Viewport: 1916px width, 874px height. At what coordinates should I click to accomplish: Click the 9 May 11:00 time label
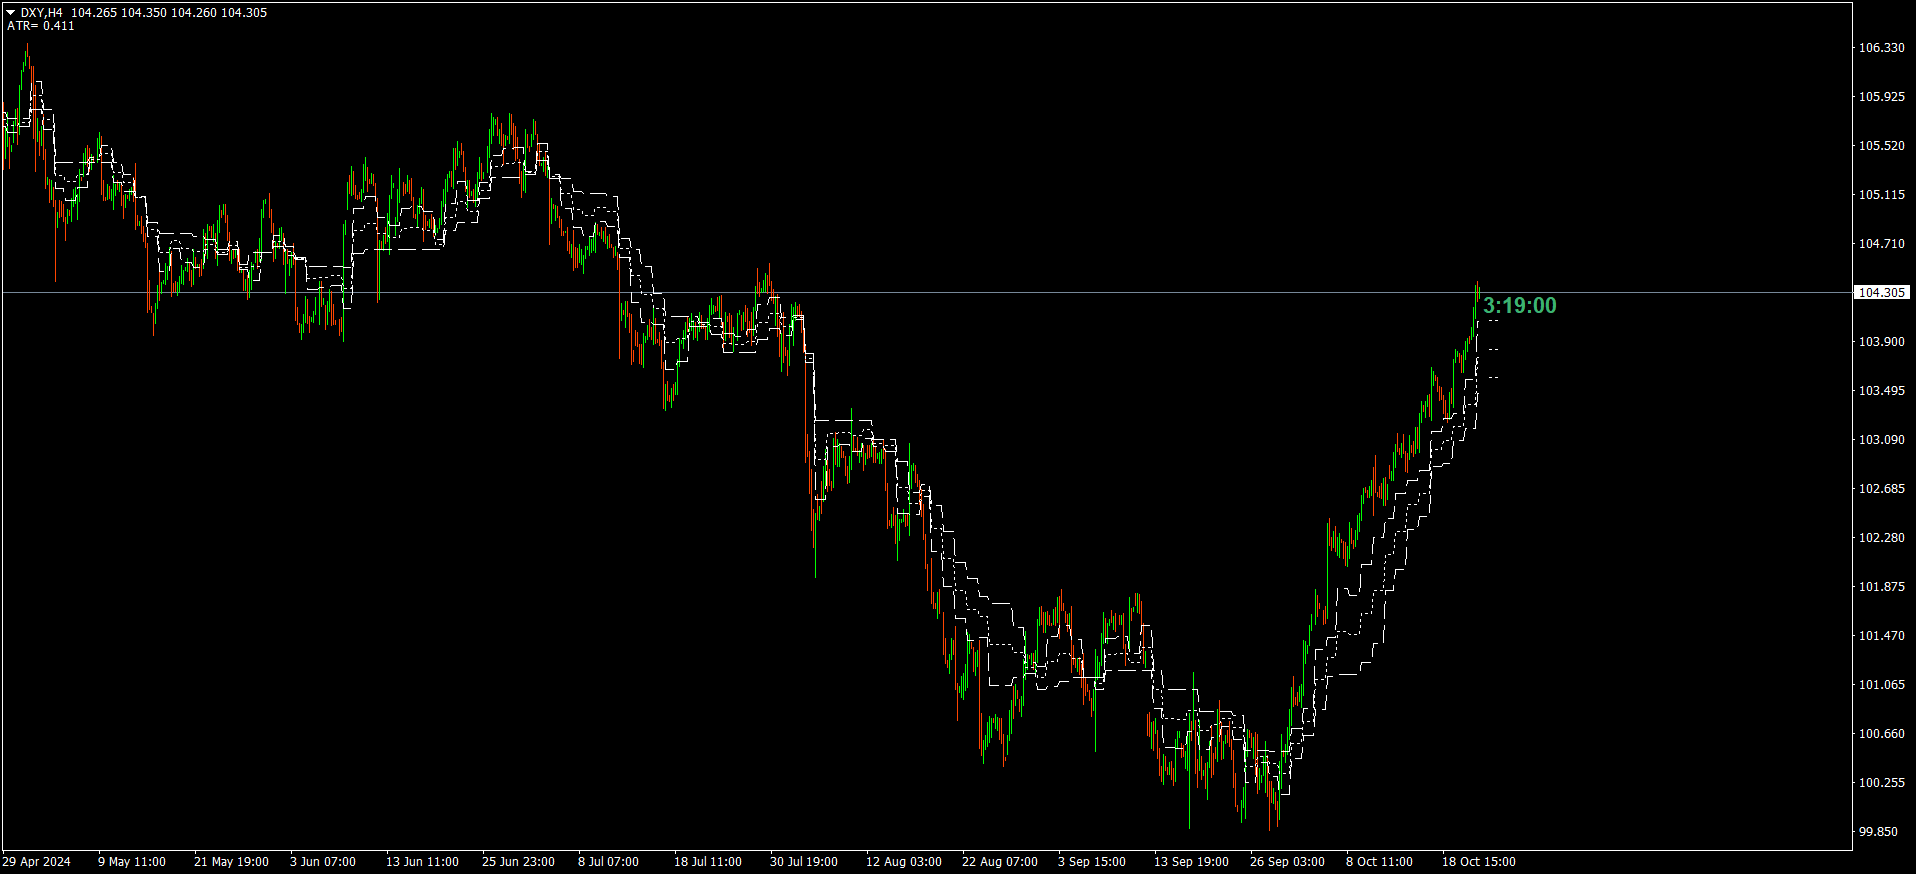tap(132, 862)
